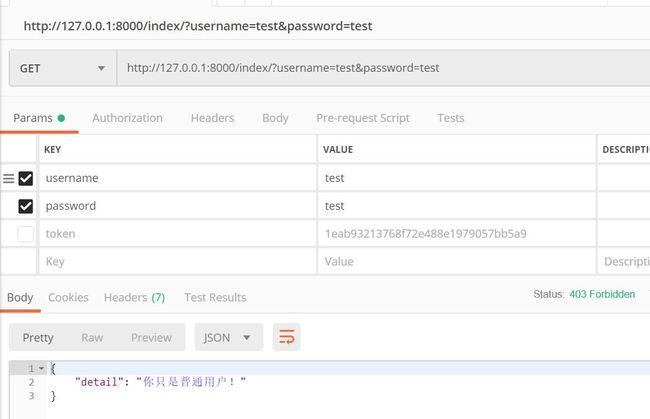Select the Raw view button
Screen dimensions: 650x419
(x=92, y=337)
